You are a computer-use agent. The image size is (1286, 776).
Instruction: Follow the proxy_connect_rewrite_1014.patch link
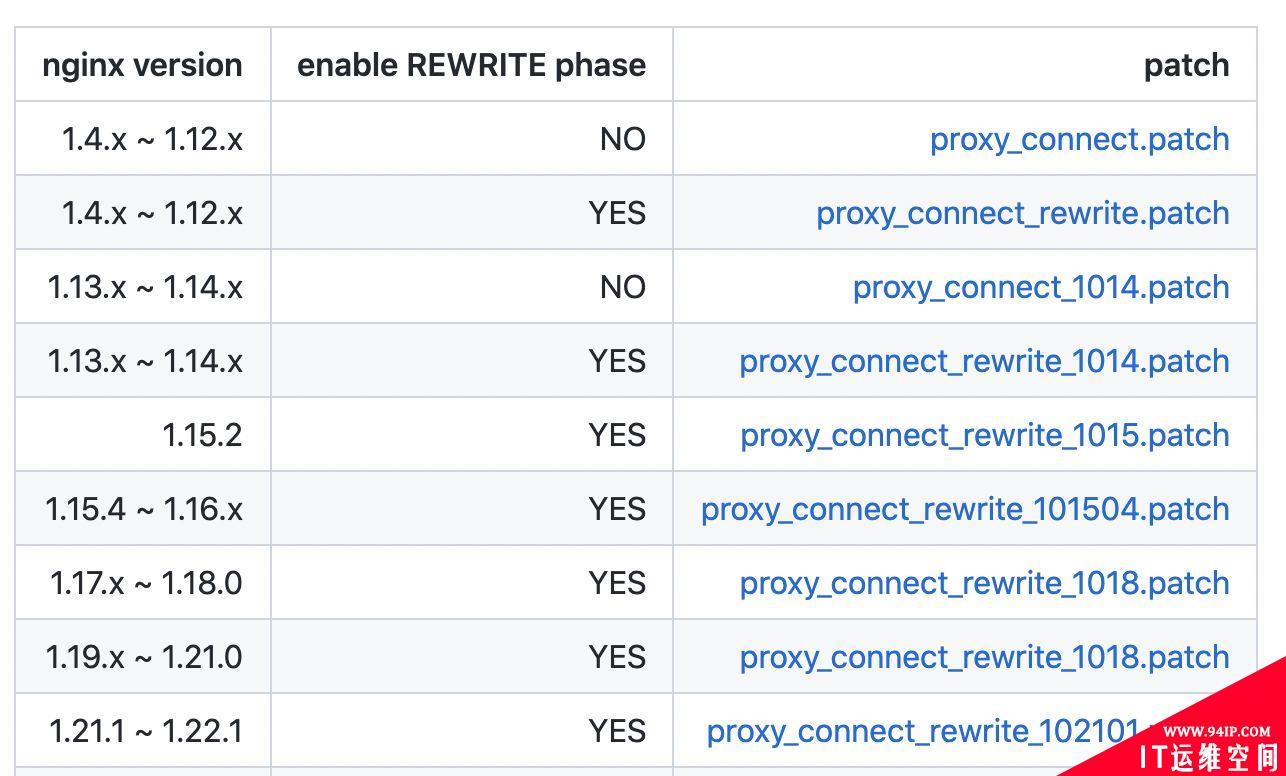coord(985,361)
